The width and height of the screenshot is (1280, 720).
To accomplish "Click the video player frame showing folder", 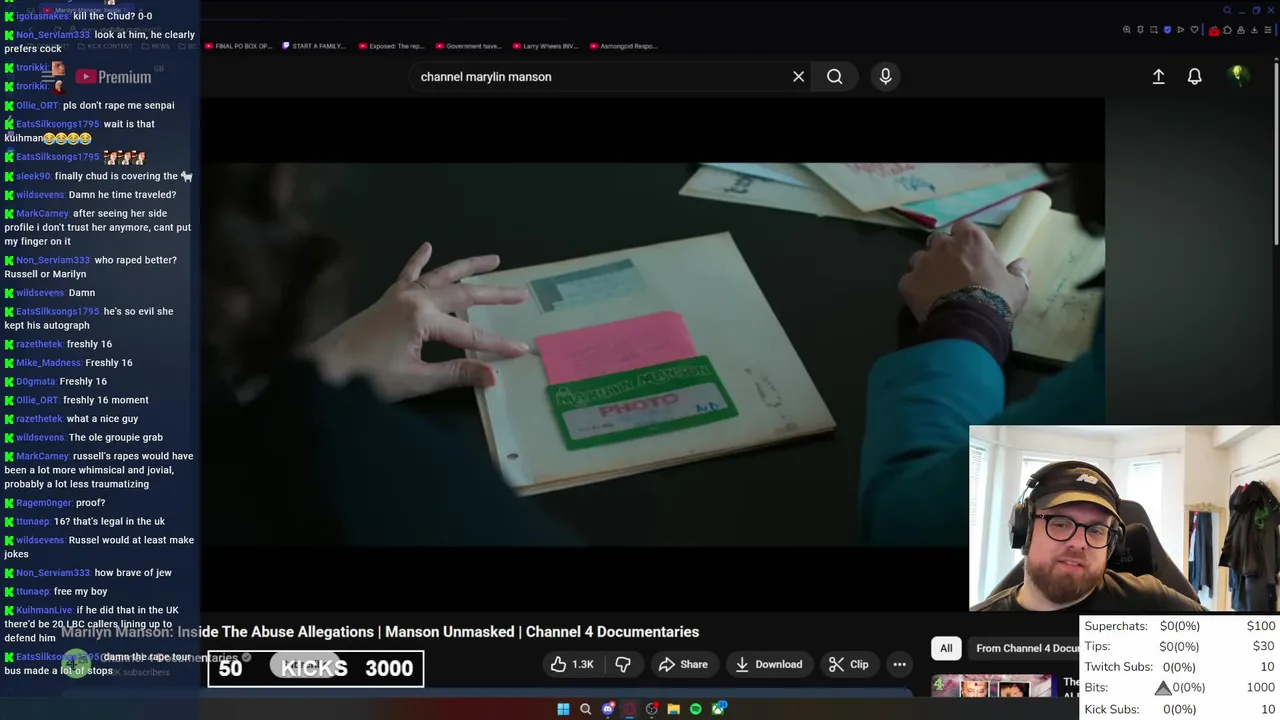I will click(655, 355).
